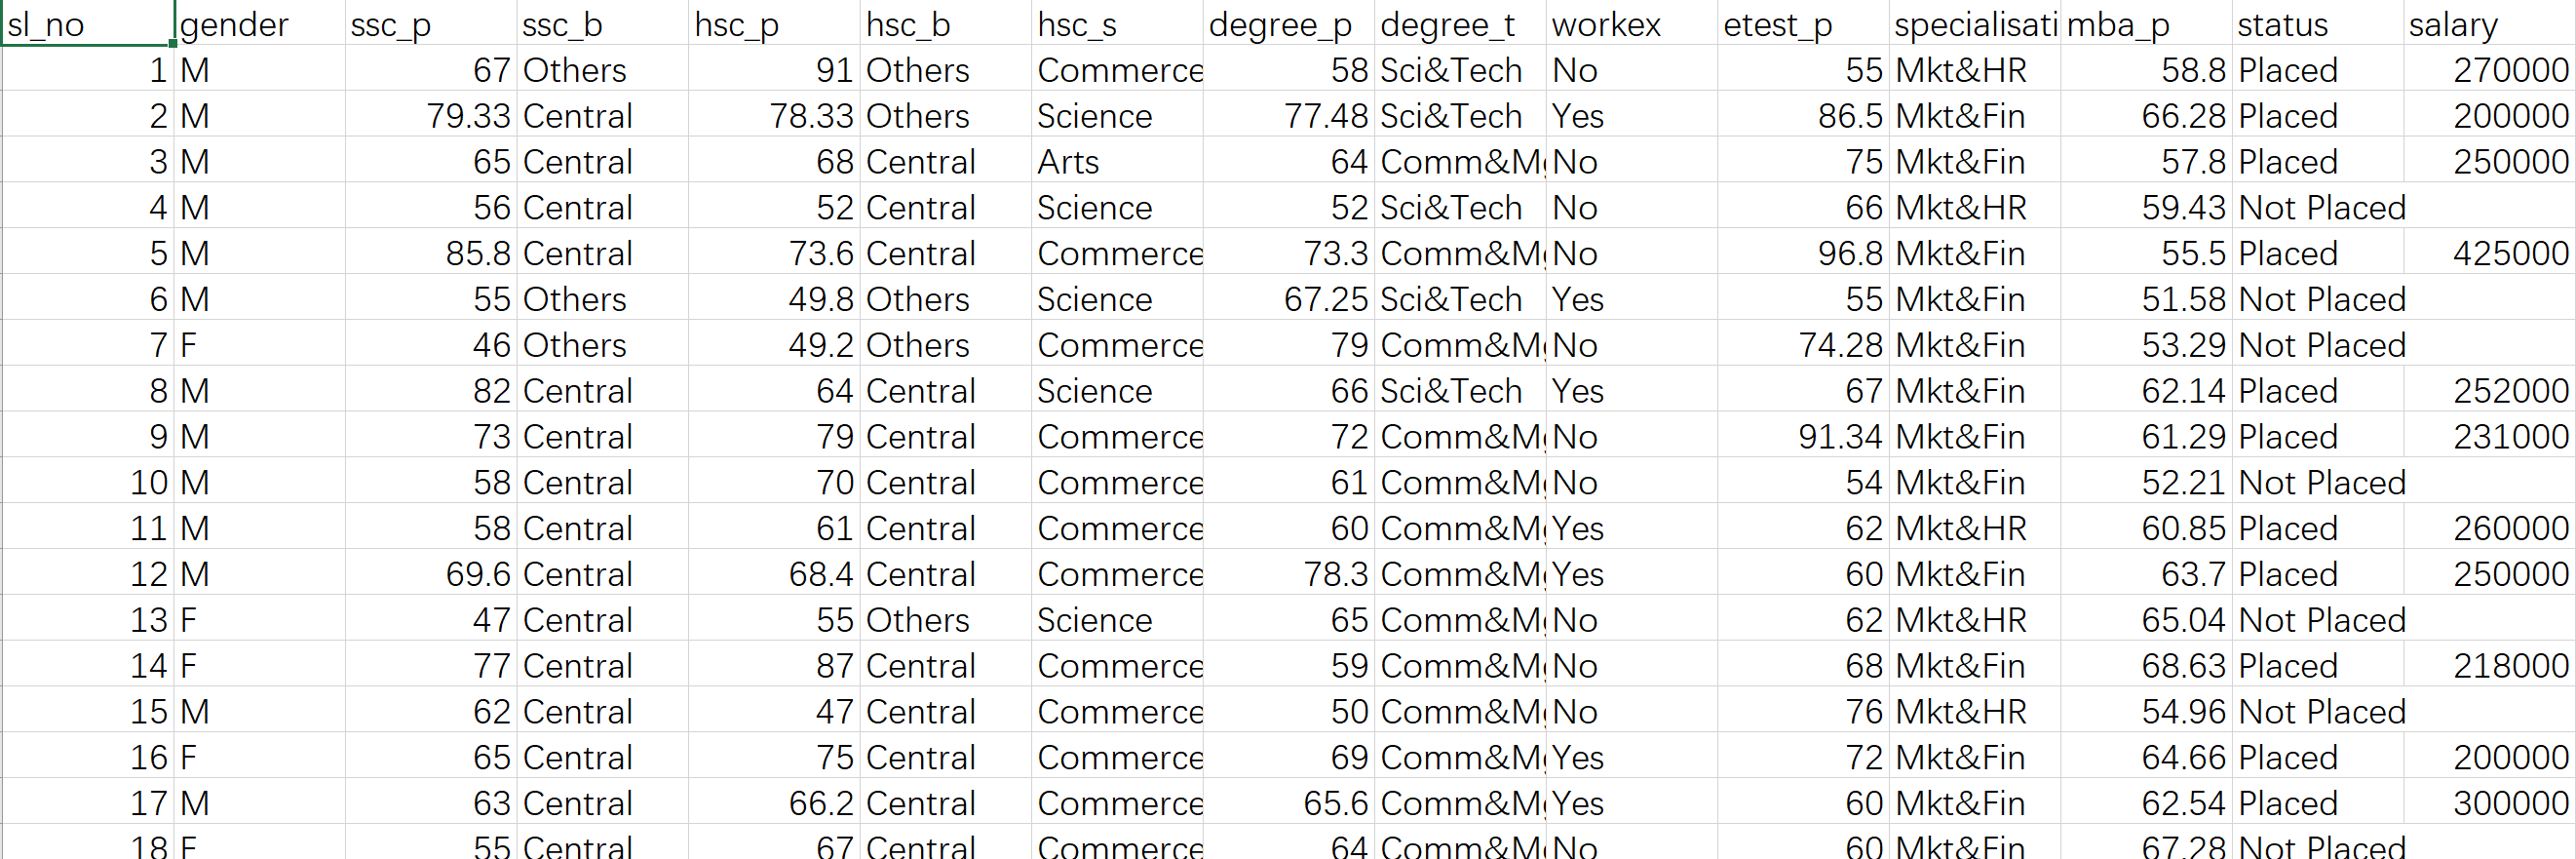The height and width of the screenshot is (859, 2576).
Task: Select the etest_p header cell
Action: [x=1803, y=24]
